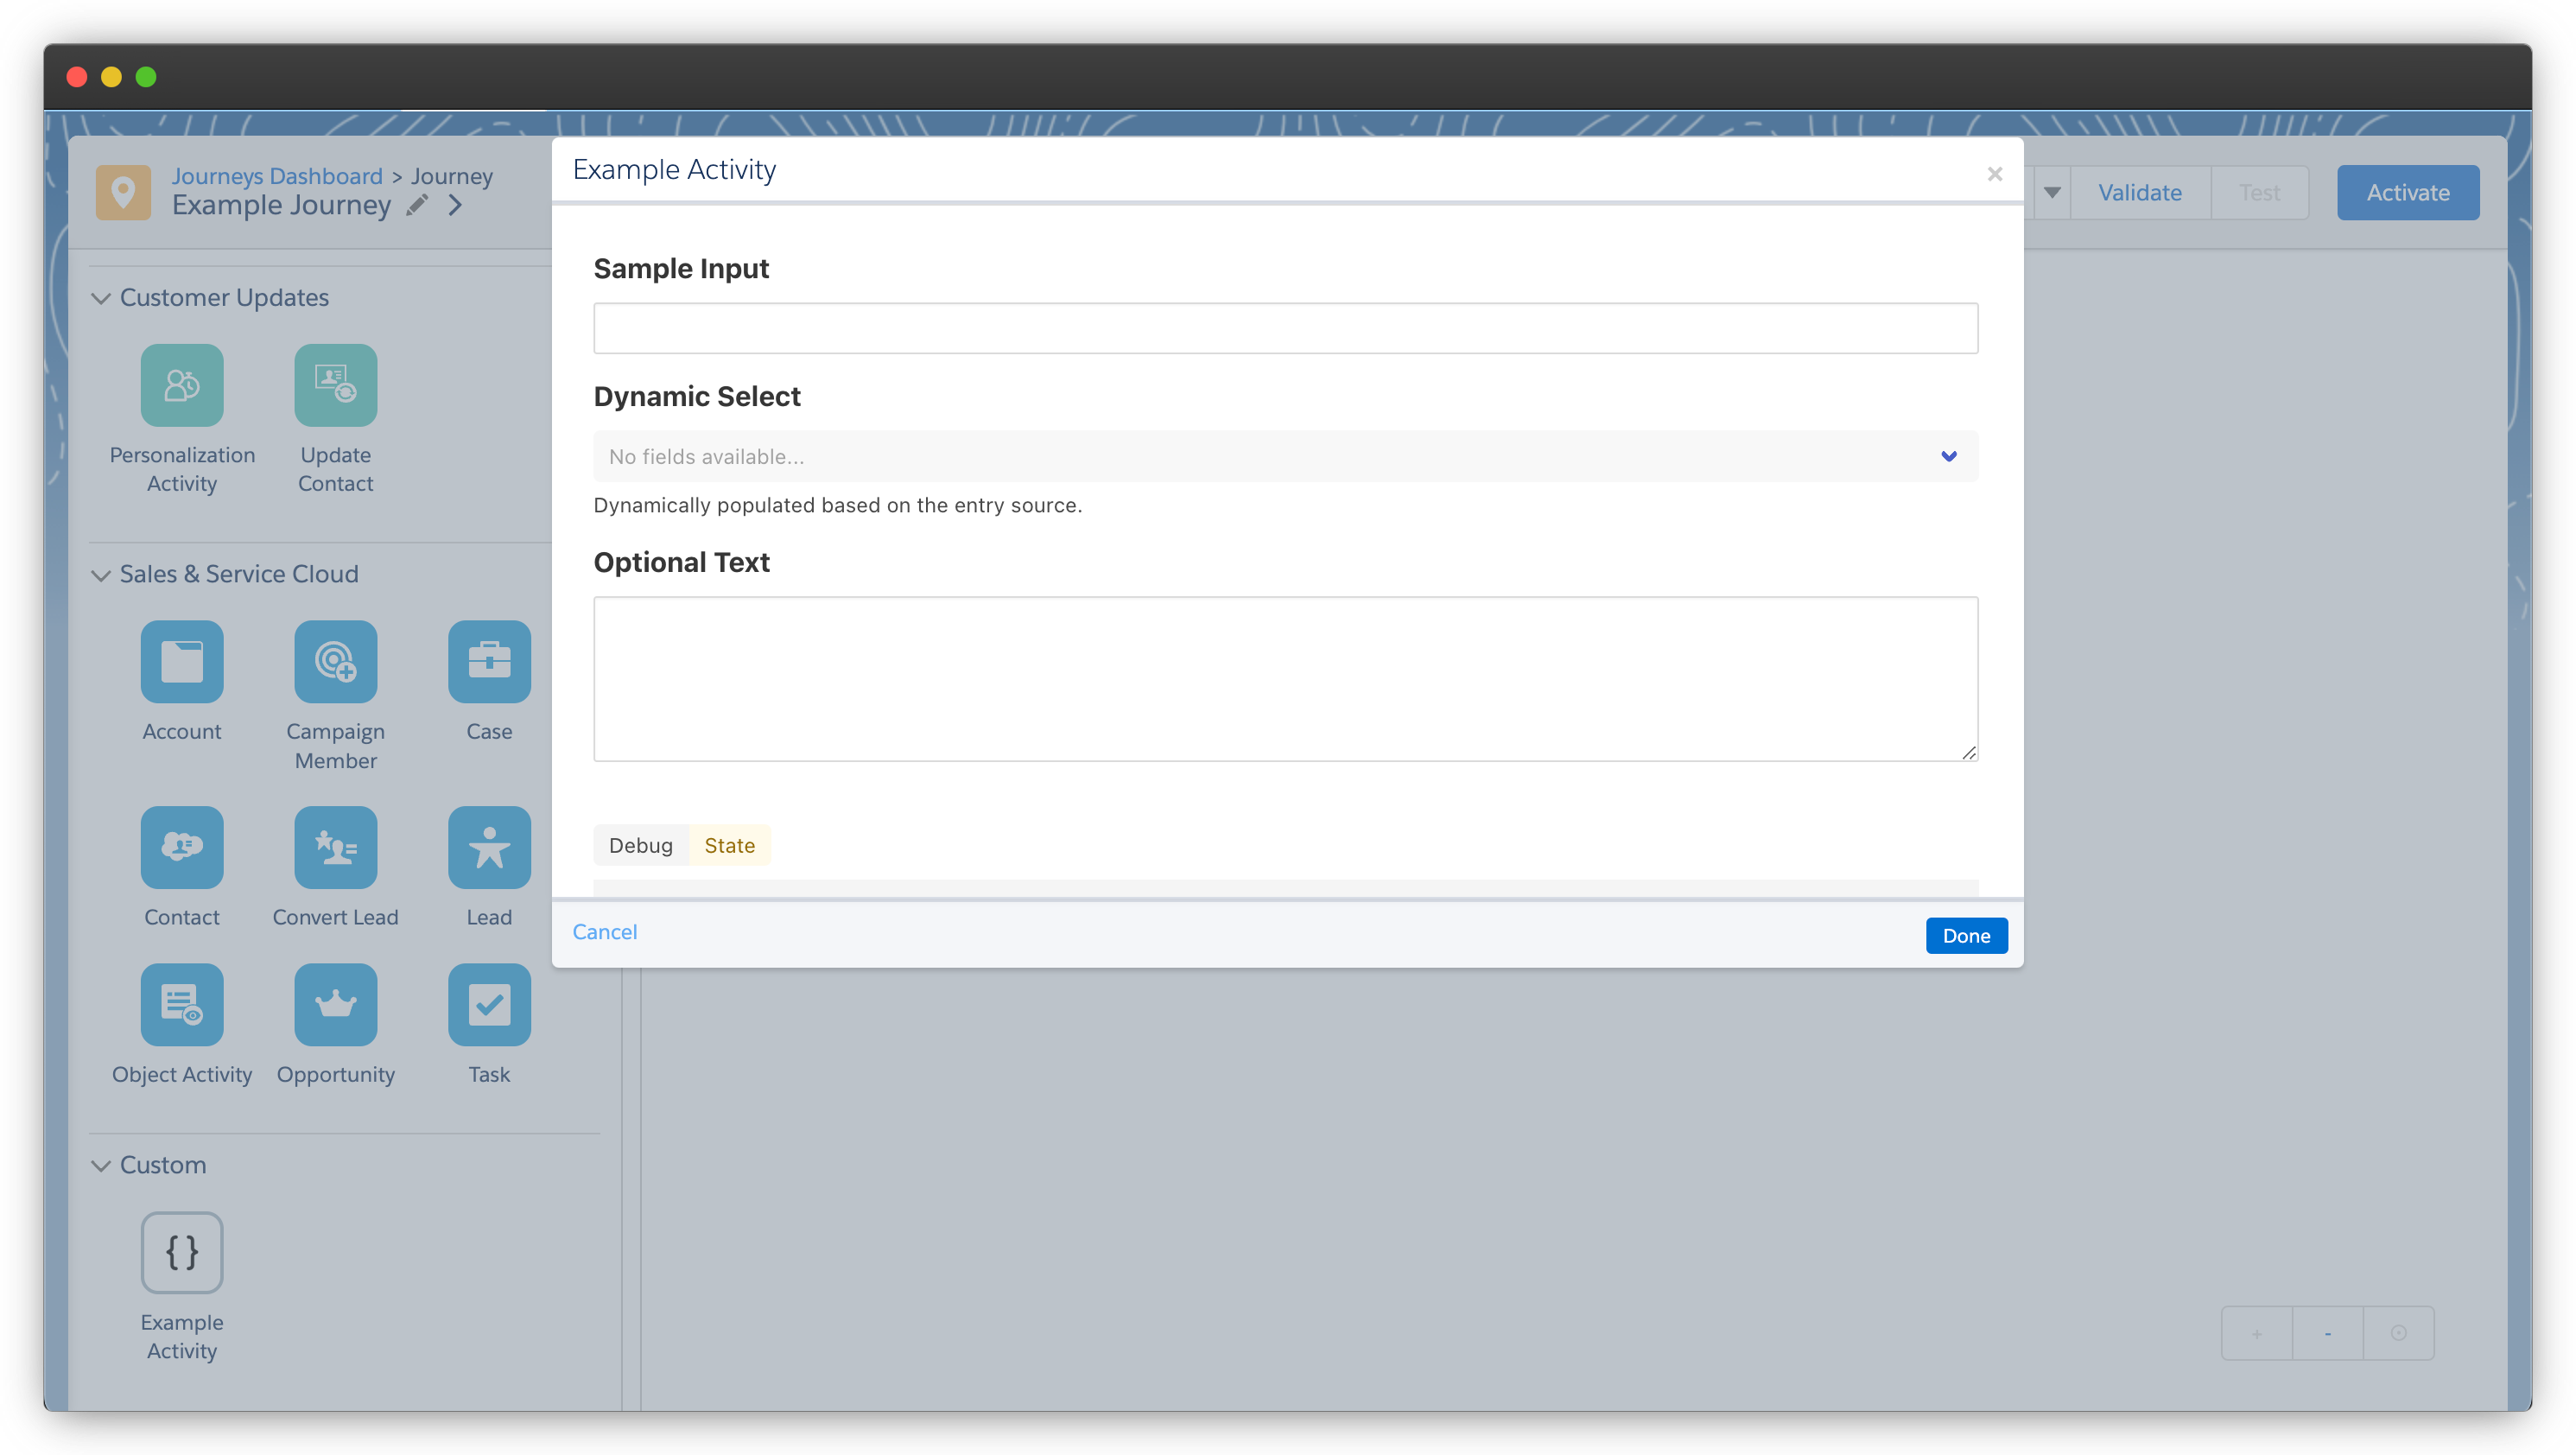Viewport: 2576px width, 1455px height.
Task: Reset canvas view with target icon
Action: 2398,1333
